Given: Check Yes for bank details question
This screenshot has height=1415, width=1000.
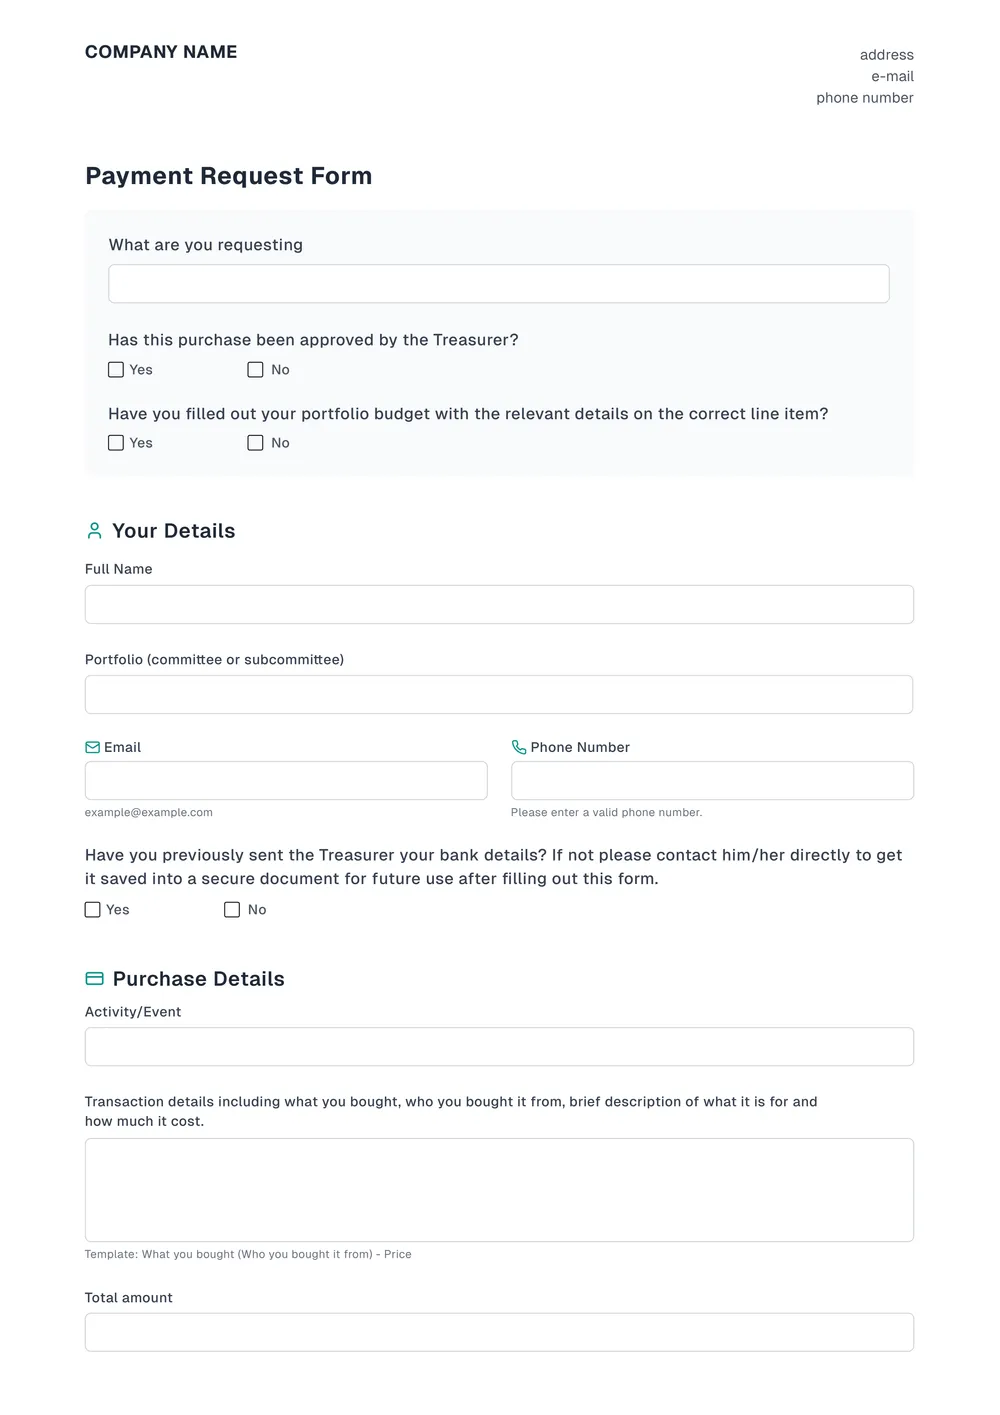Looking at the screenshot, I should coord(92,910).
